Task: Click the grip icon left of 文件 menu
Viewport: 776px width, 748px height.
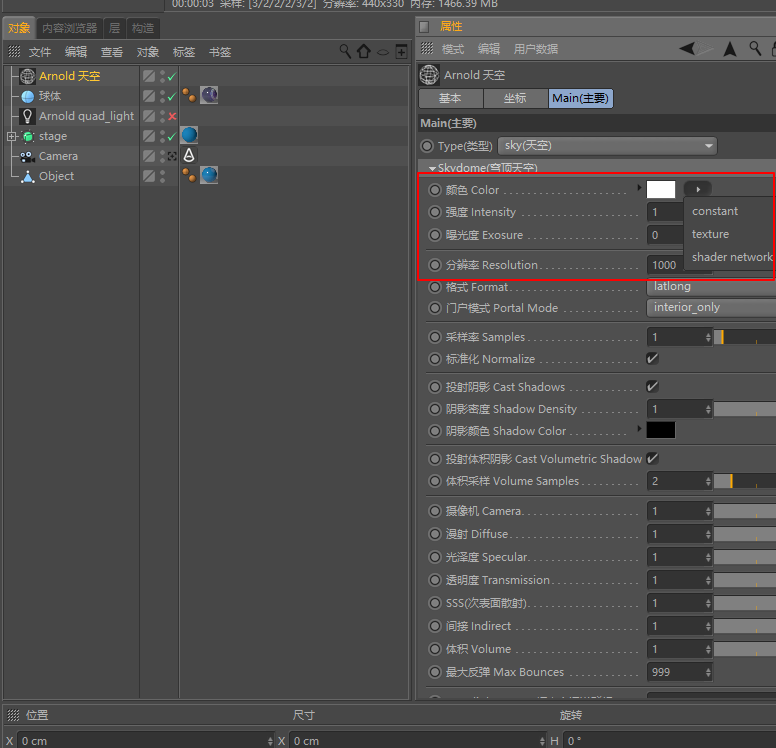Action: (14, 51)
